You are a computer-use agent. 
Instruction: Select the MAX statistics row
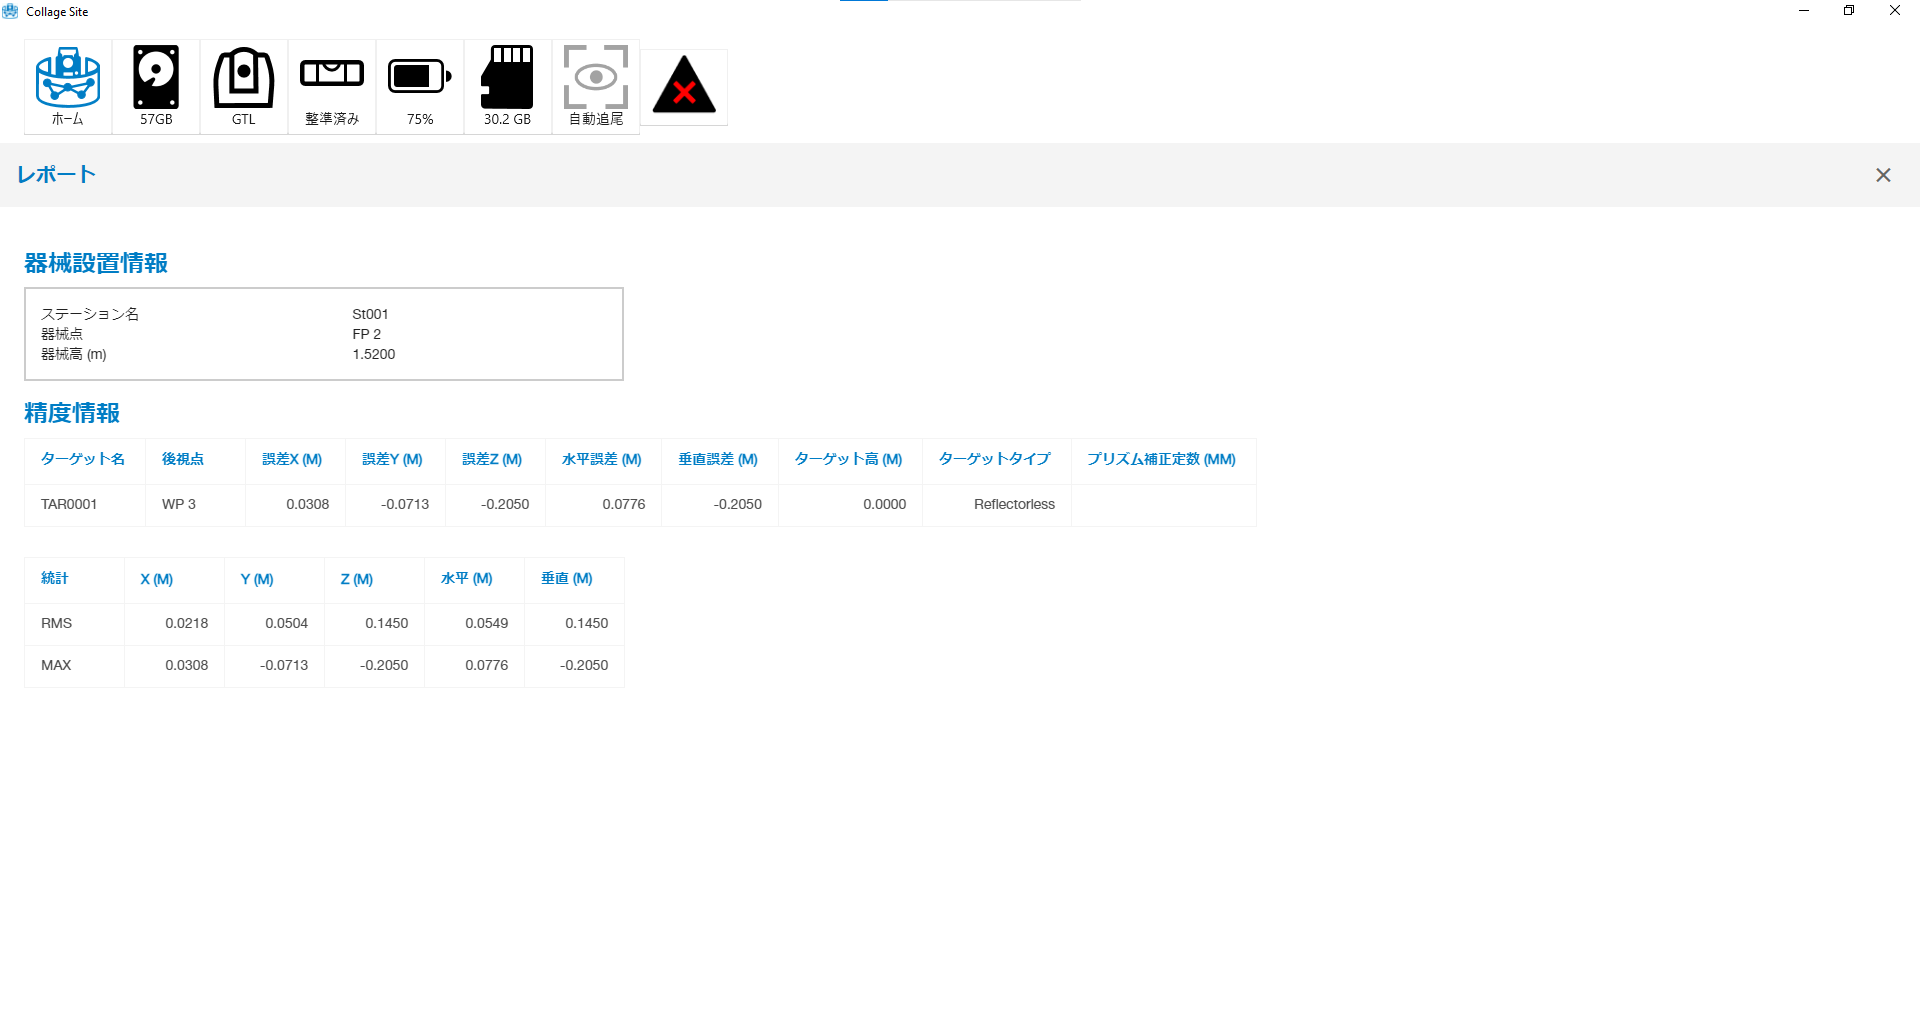(x=56, y=665)
